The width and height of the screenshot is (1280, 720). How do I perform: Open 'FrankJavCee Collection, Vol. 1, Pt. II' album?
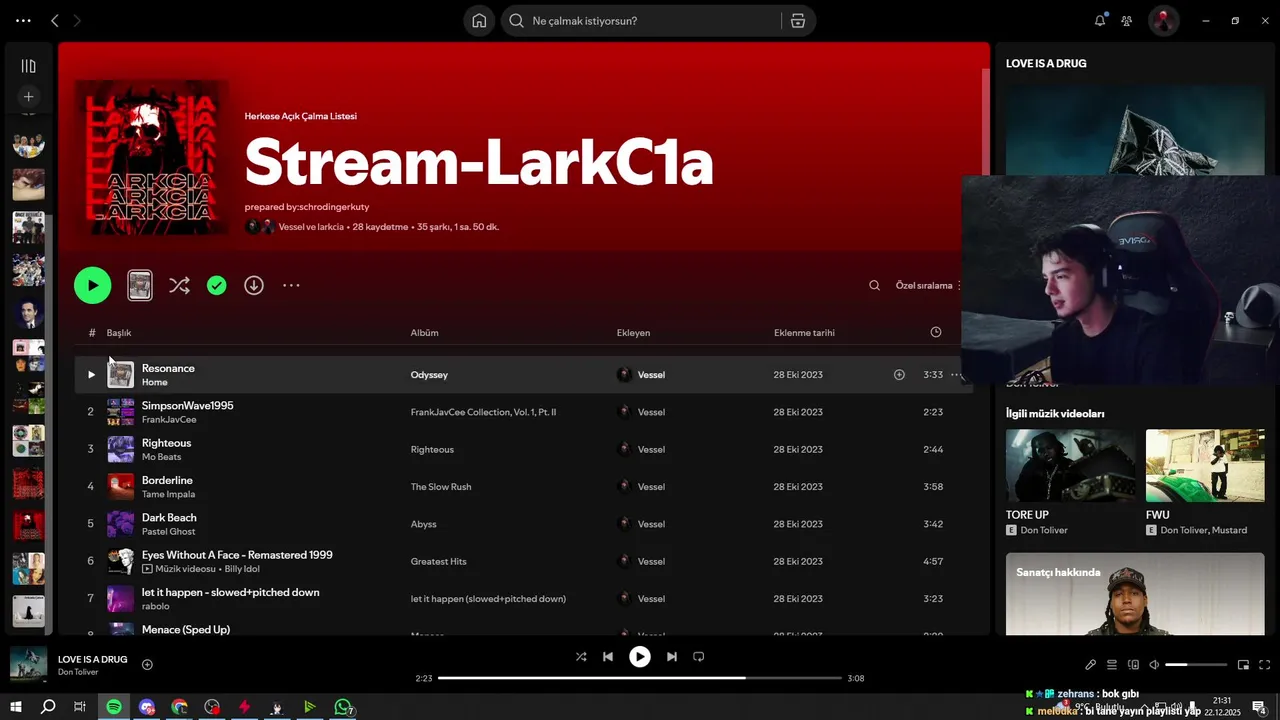pyautogui.click(x=483, y=412)
